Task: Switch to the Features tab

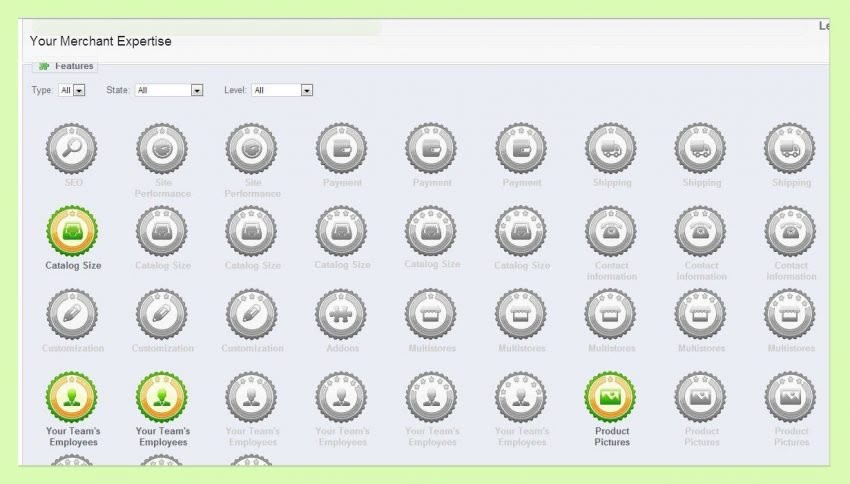Action: (66, 66)
